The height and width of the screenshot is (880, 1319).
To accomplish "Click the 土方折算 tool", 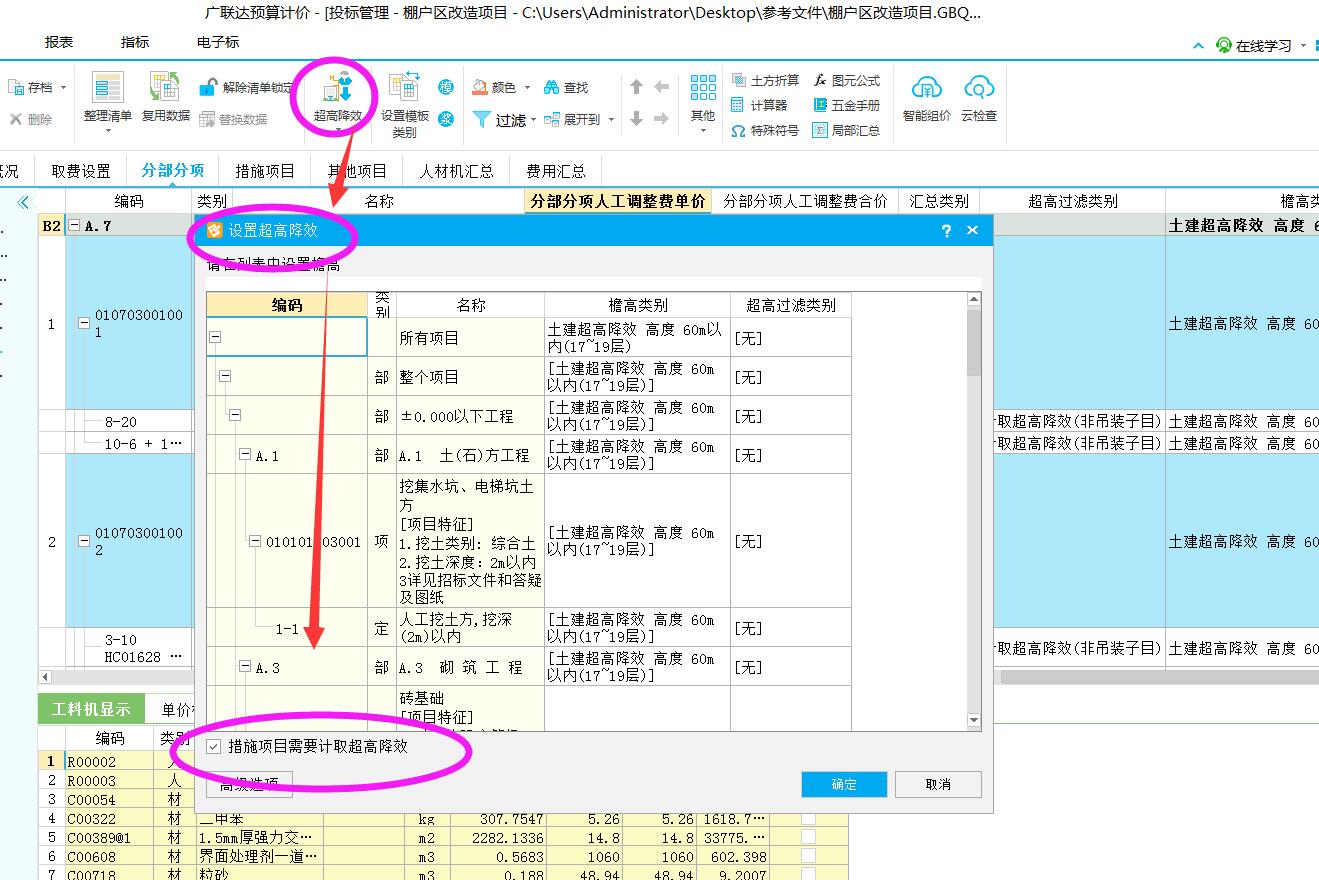I will 765,80.
